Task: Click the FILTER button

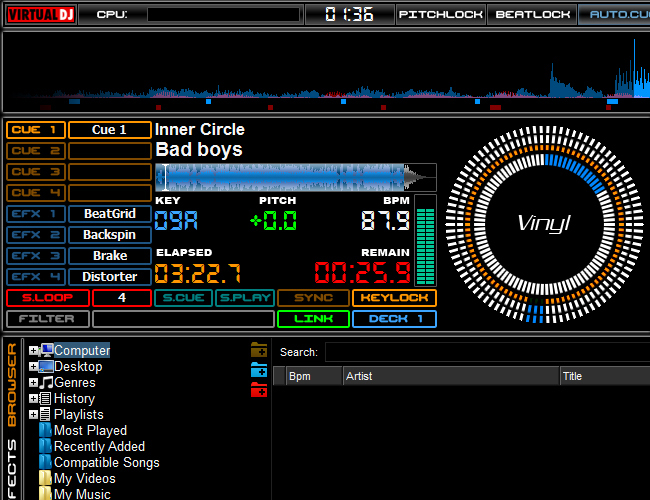Action: point(48,319)
